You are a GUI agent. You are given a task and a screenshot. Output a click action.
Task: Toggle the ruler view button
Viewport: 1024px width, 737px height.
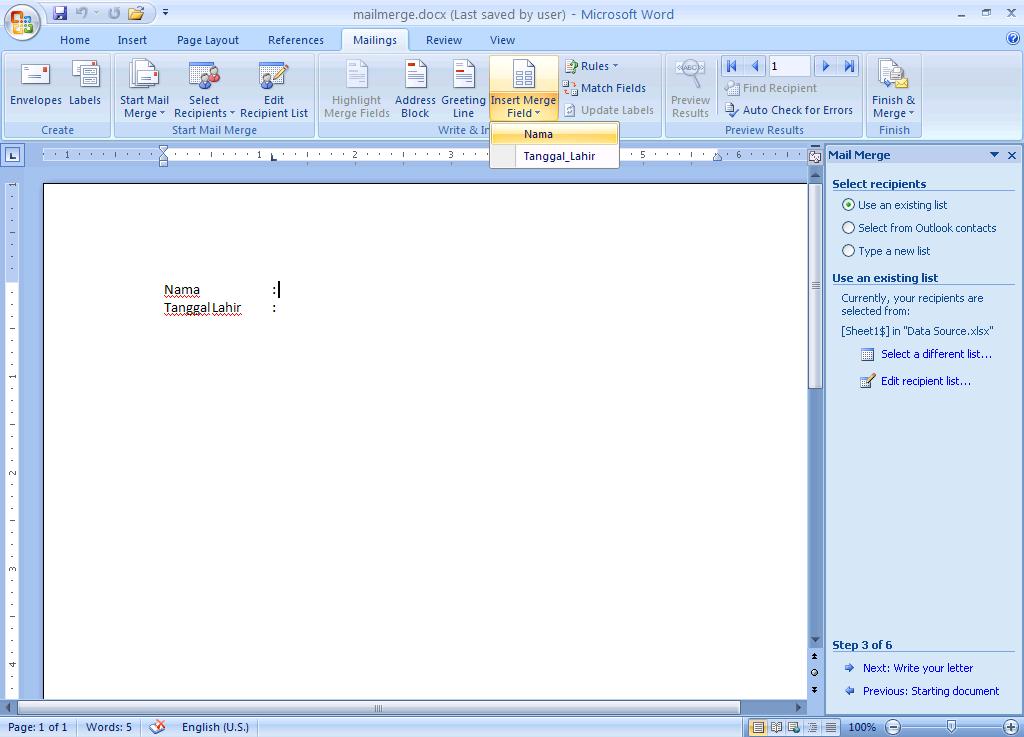[x=815, y=156]
